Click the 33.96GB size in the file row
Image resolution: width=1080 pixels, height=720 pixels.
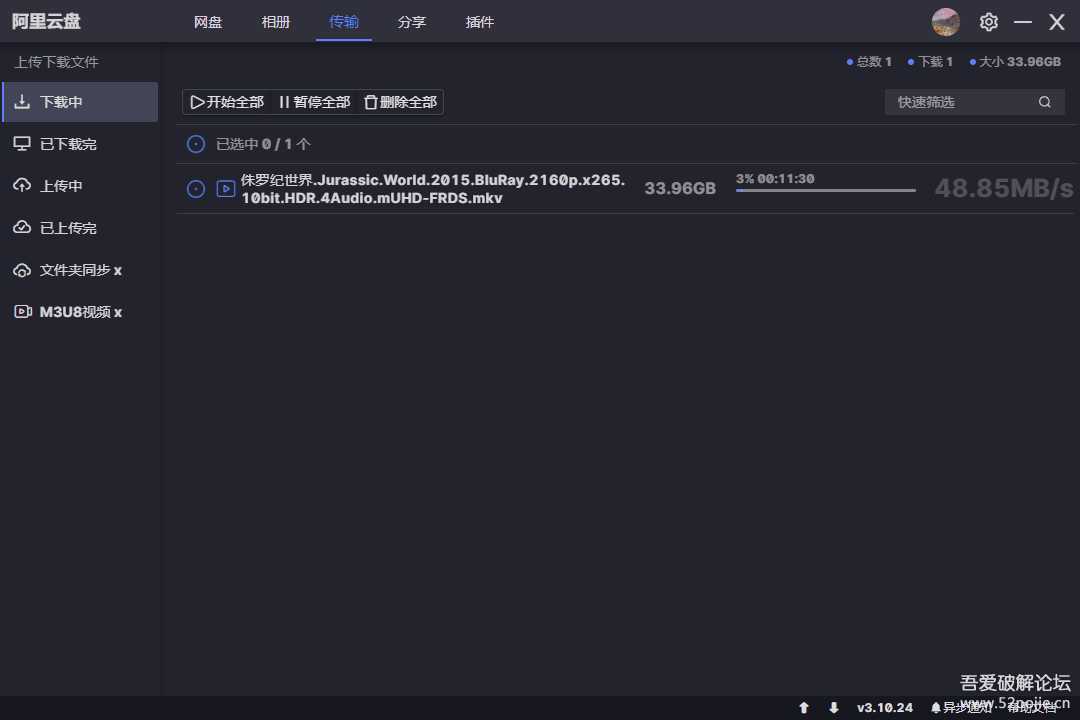point(680,189)
